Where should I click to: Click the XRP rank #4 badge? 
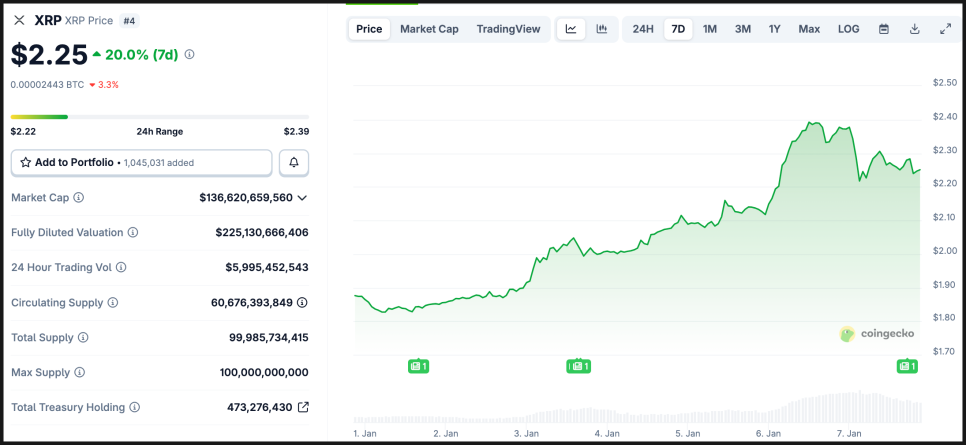(x=131, y=20)
